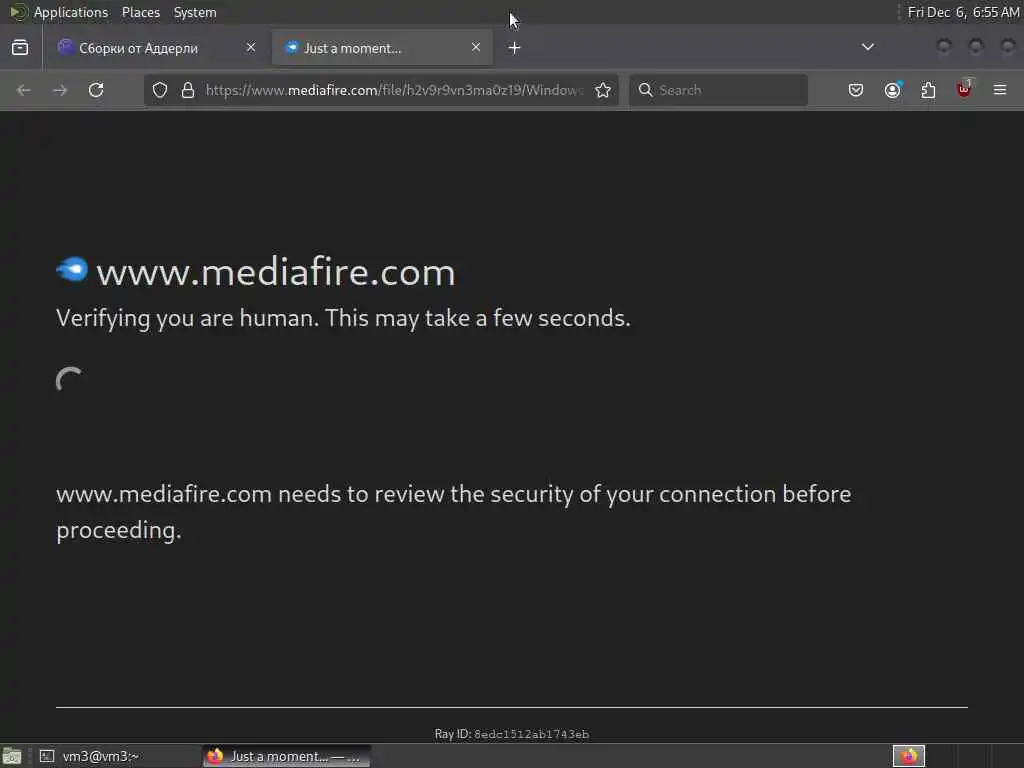Open the System menu
The height and width of the screenshot is (768, 1024).
tap(195, 12)
